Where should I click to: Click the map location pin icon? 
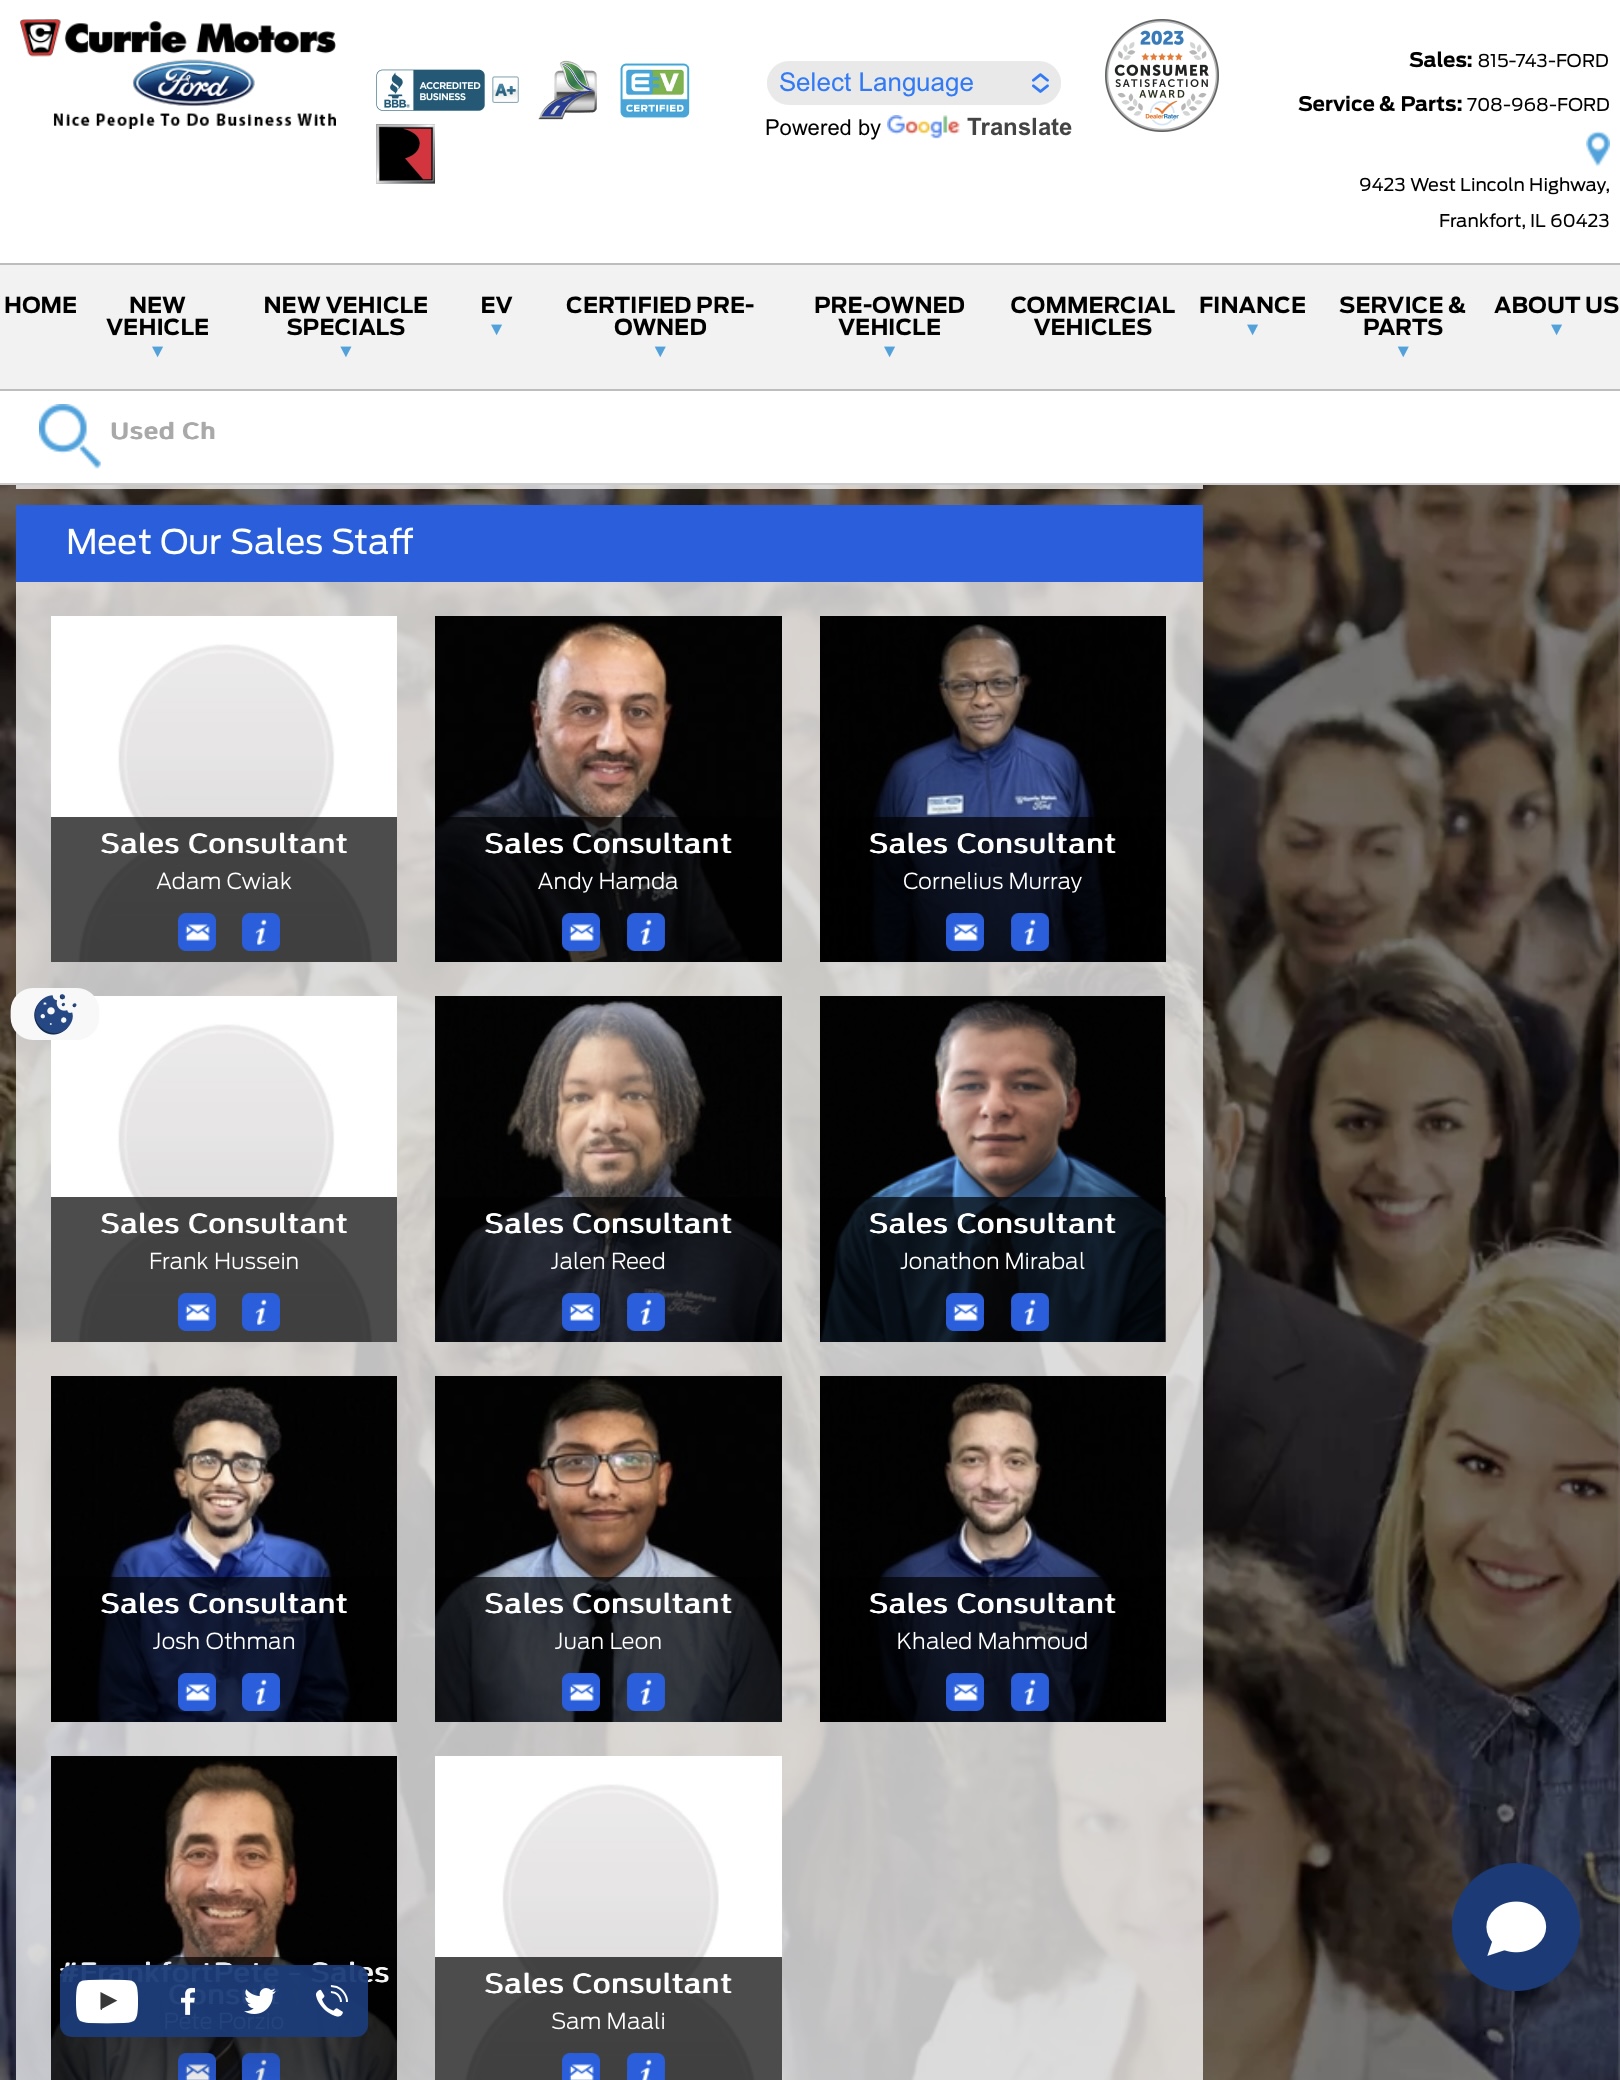pos(1598,149)
